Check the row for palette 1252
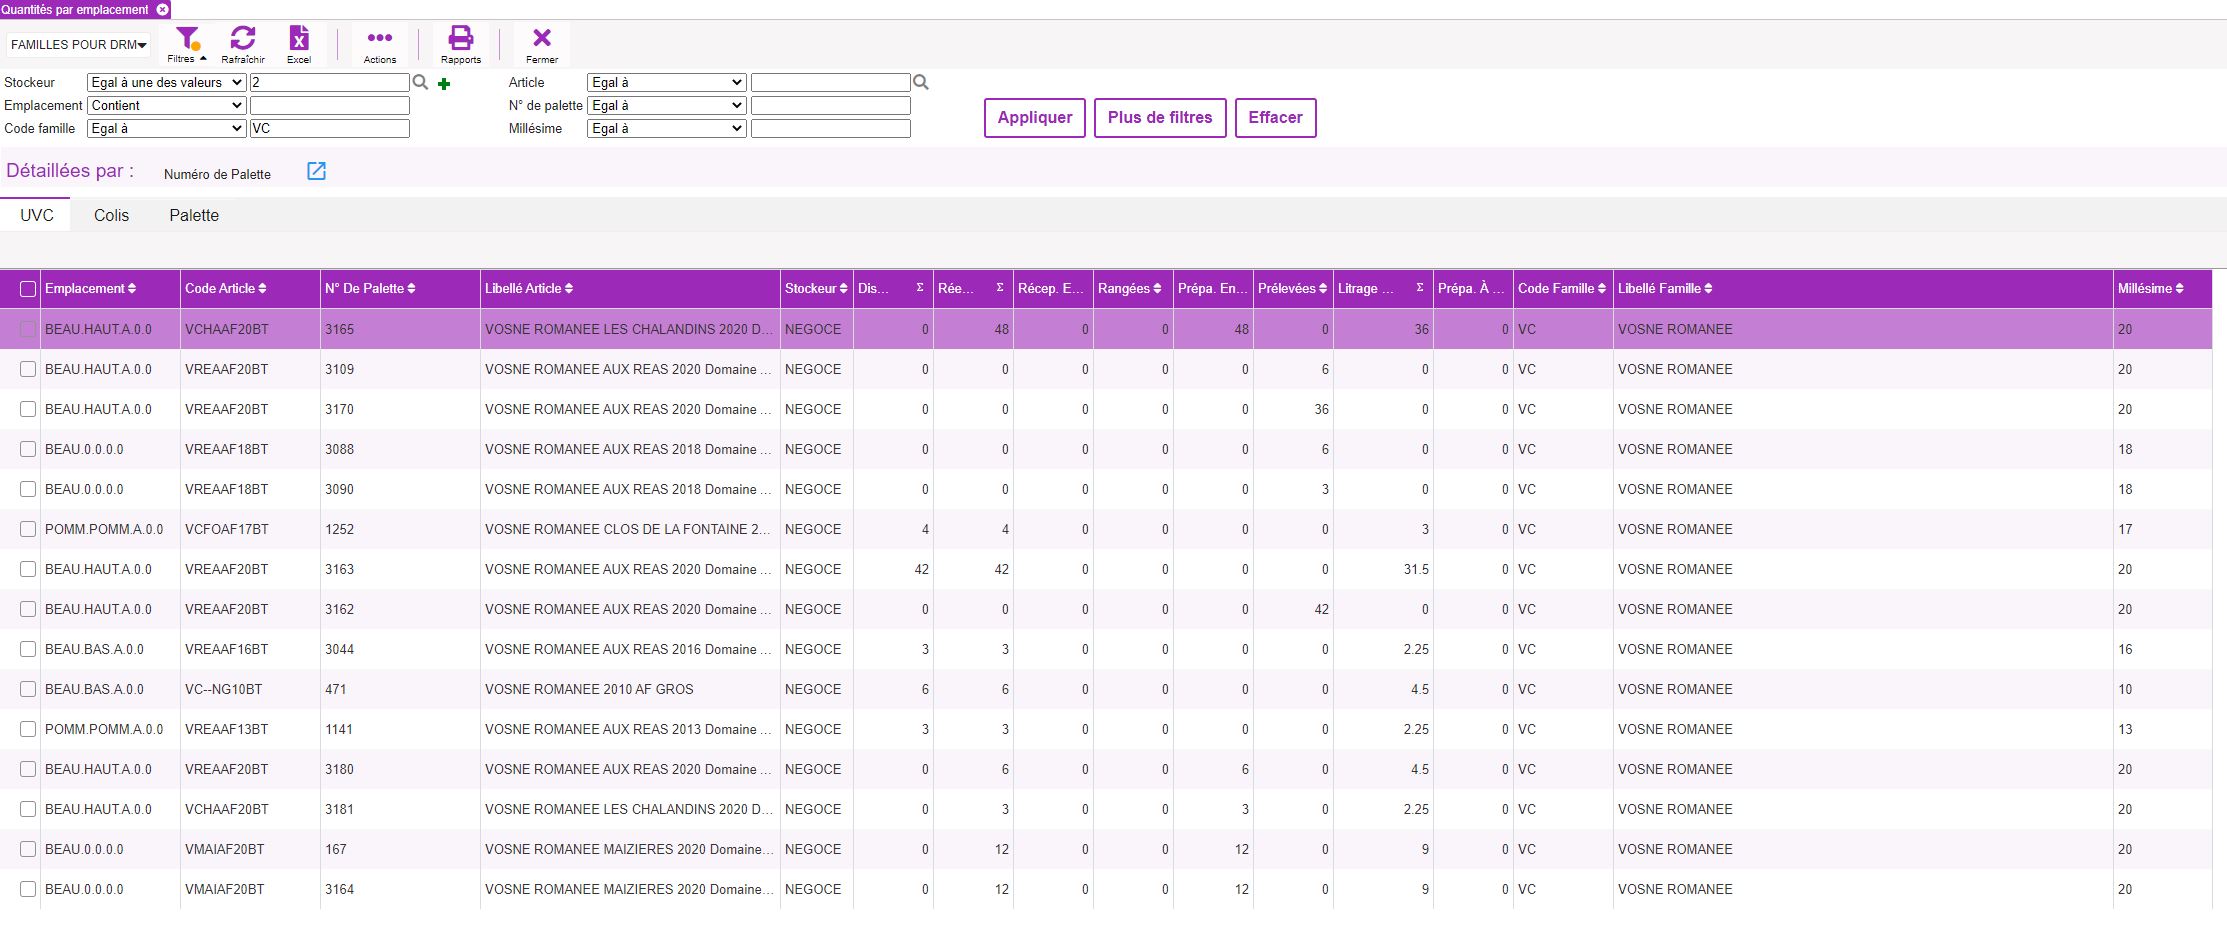2227x950 pixels. pyautogui.click(x=28, y=529)
